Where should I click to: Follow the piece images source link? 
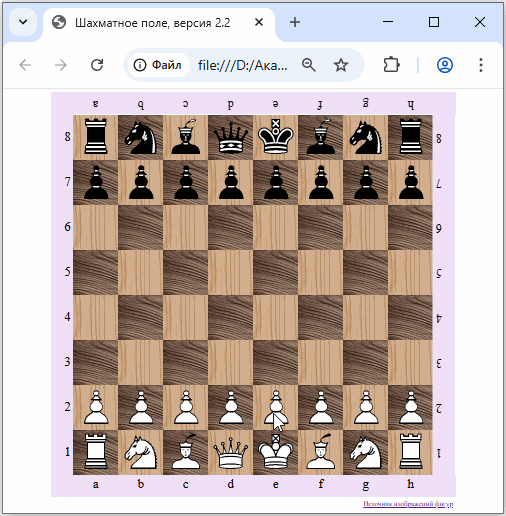[408, 504]
